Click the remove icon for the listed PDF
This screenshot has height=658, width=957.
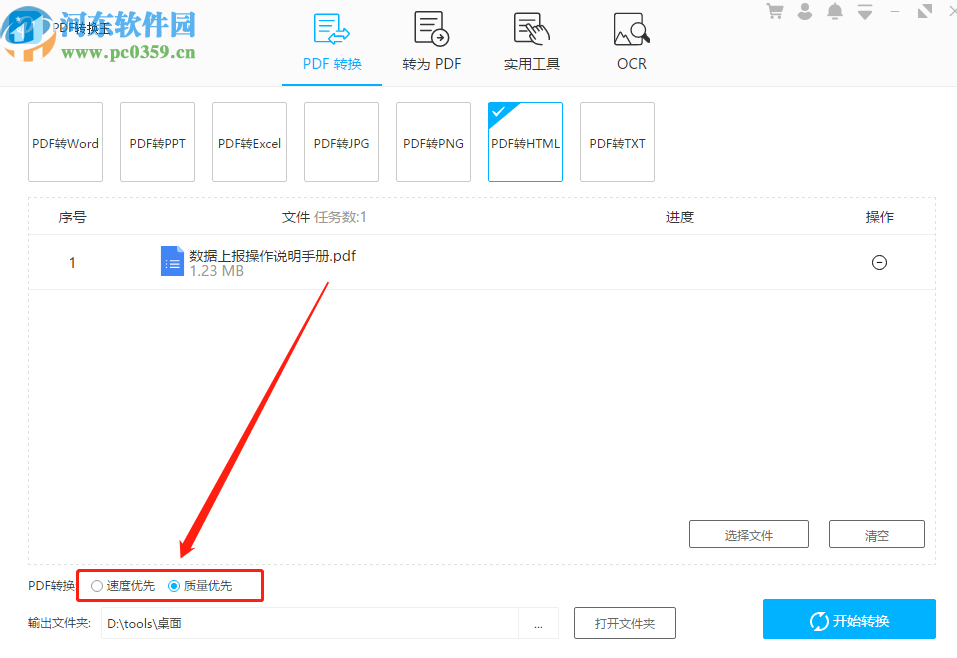coord(879,262)
